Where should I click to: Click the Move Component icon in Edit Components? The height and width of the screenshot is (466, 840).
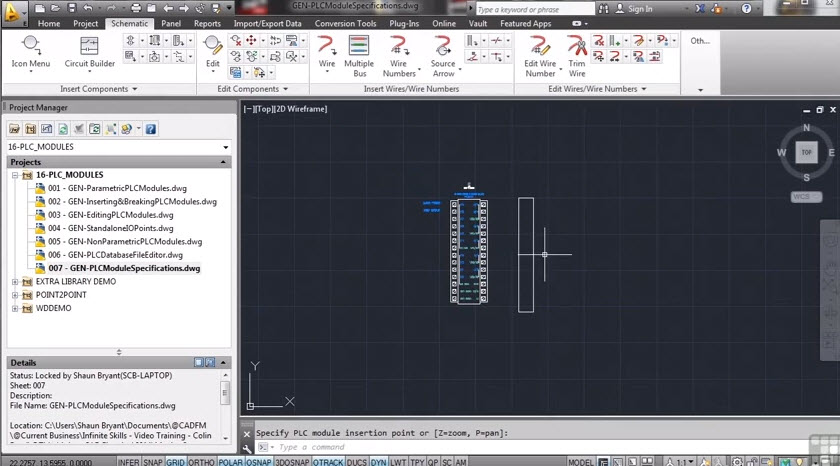(251, 41)
